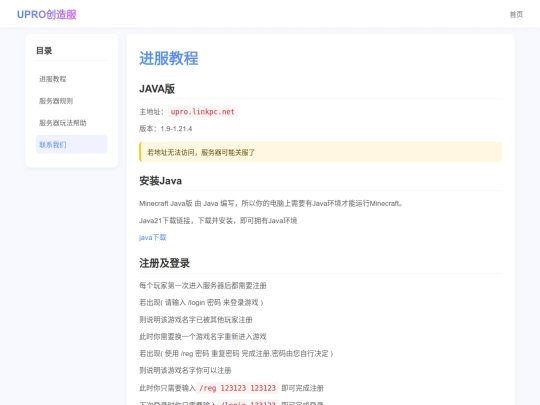Click the line 则说明该游戏名字你可以注册

click(x=185, y=371)
